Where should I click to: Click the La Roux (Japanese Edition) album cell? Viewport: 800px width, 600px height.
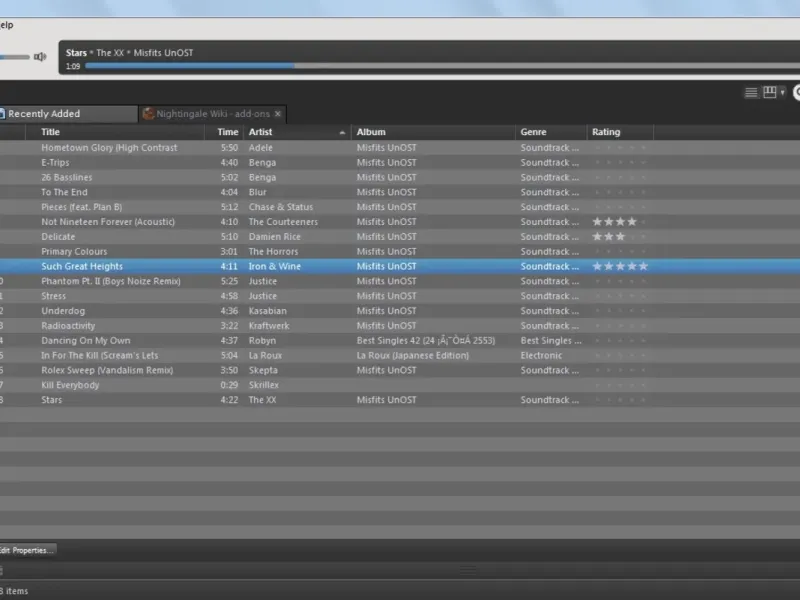coord(413,355)
